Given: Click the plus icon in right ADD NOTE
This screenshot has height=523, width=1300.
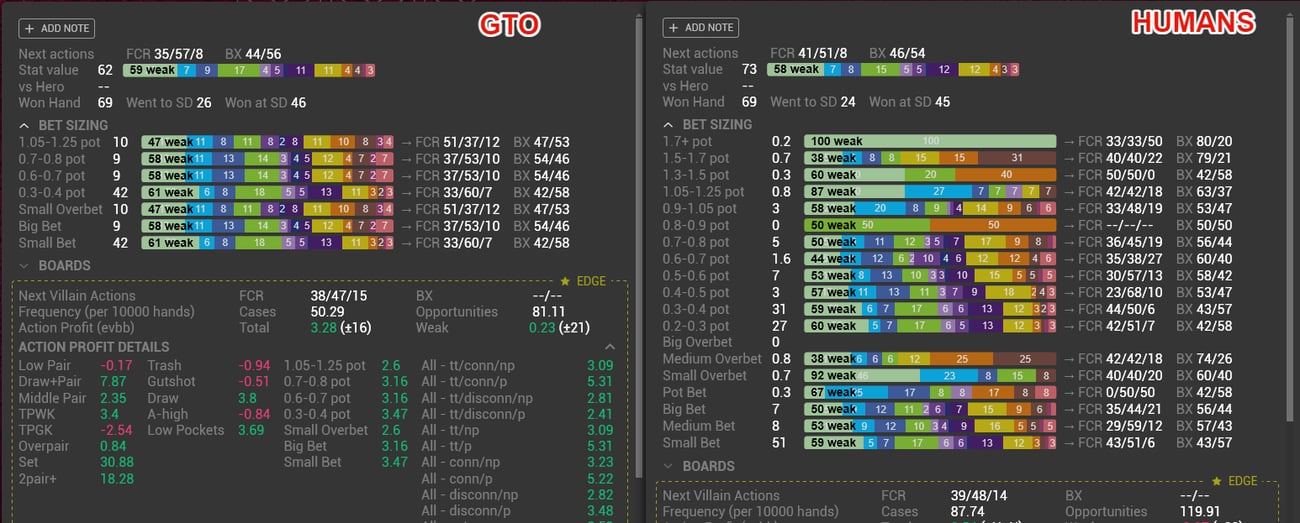Looking at the screenshot, I should click(673, 28).
